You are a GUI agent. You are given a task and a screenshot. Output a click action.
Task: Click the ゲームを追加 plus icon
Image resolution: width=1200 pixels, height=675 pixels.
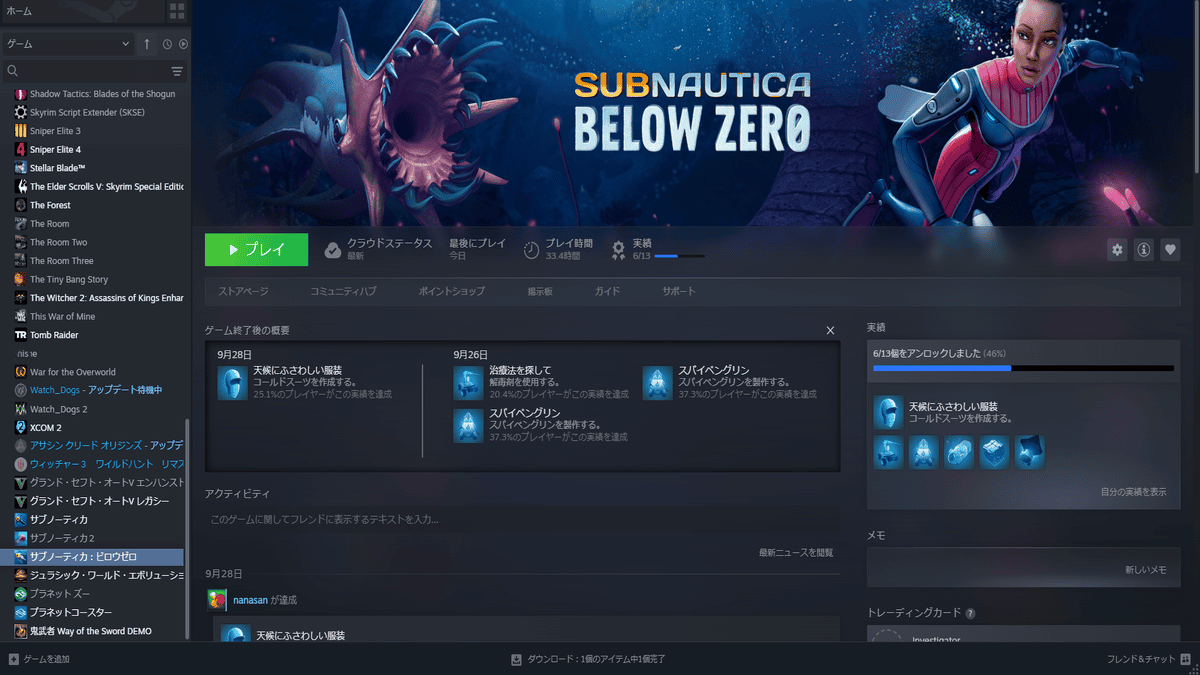click(13, 659)
